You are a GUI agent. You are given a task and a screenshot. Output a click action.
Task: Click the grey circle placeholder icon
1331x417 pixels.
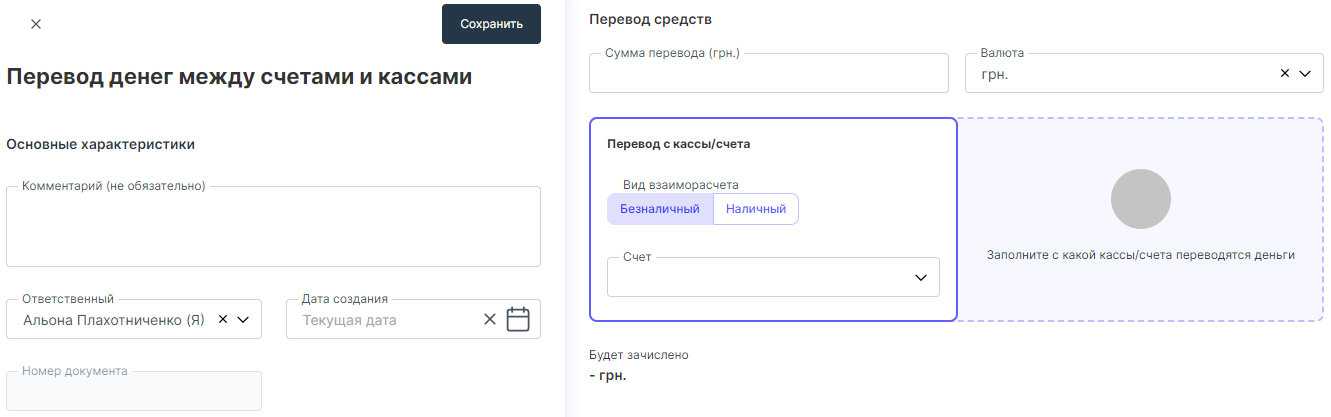(x=1140, y=199)
